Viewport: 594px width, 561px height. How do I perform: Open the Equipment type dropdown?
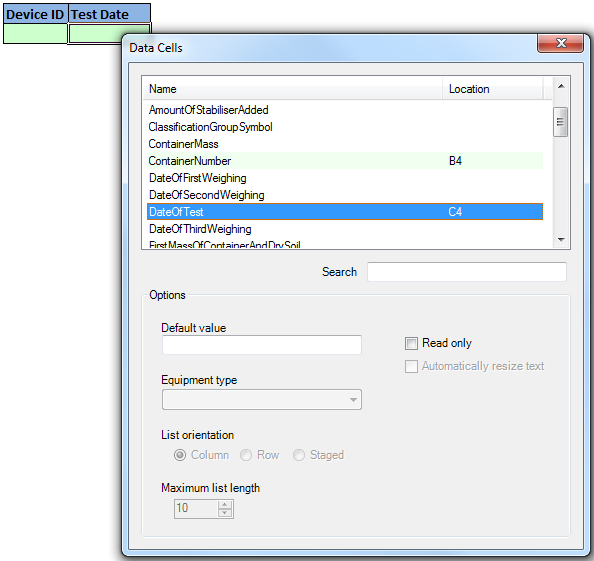[x=262, y=400]
